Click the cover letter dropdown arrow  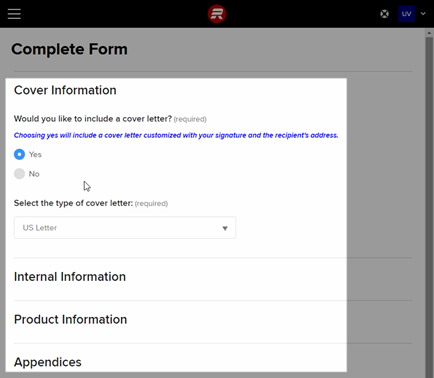[x=225, y=228]
